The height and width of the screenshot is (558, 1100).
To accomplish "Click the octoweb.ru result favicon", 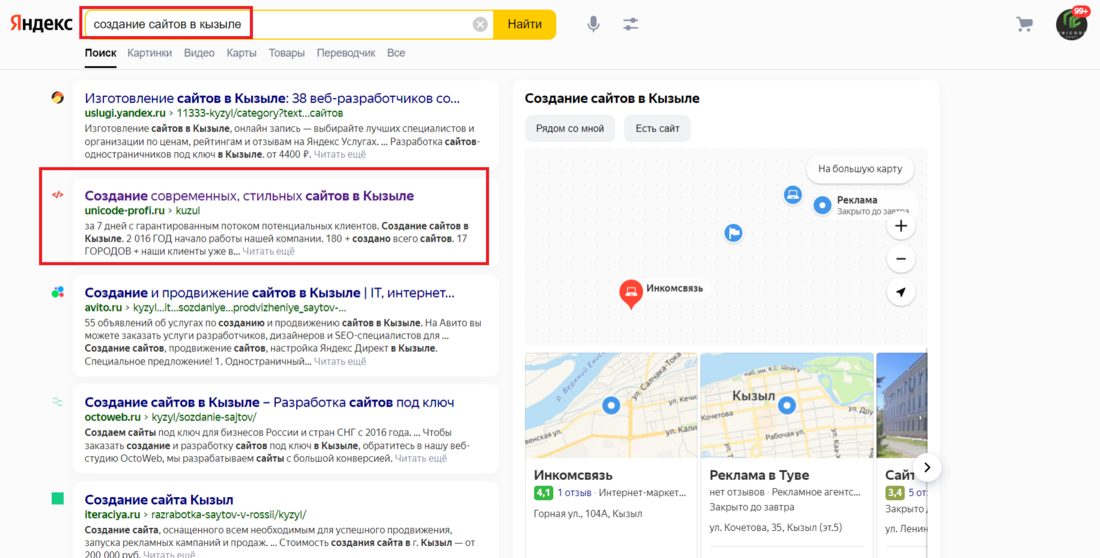I will click(58, 401).
